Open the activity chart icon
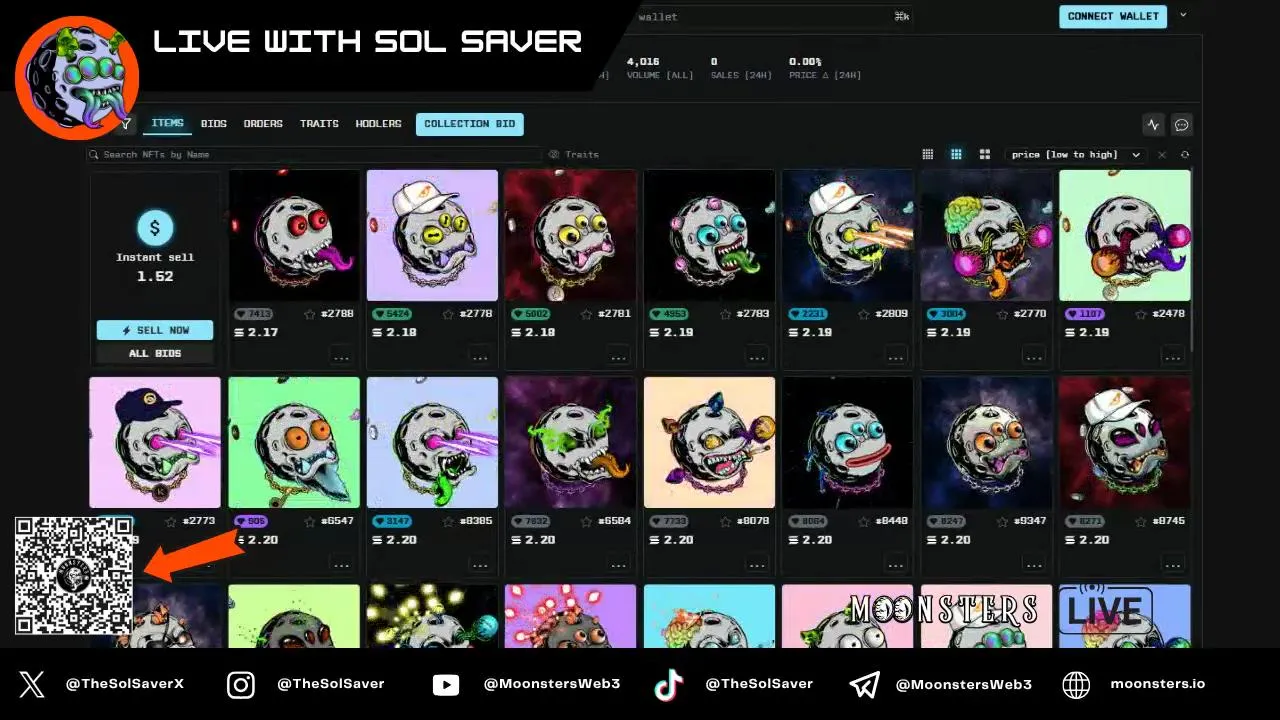 pyautogui.click(x=1153, y=125)
